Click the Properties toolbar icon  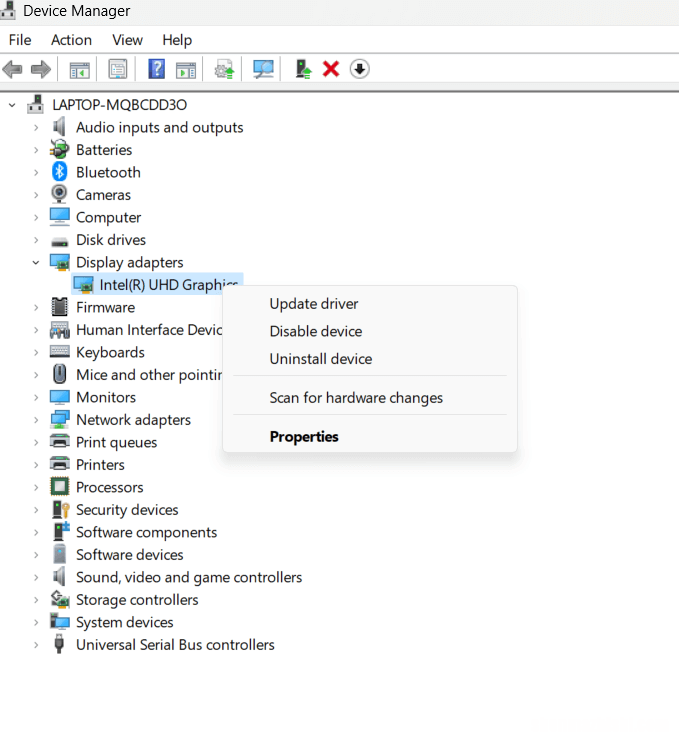coord(118,69)
